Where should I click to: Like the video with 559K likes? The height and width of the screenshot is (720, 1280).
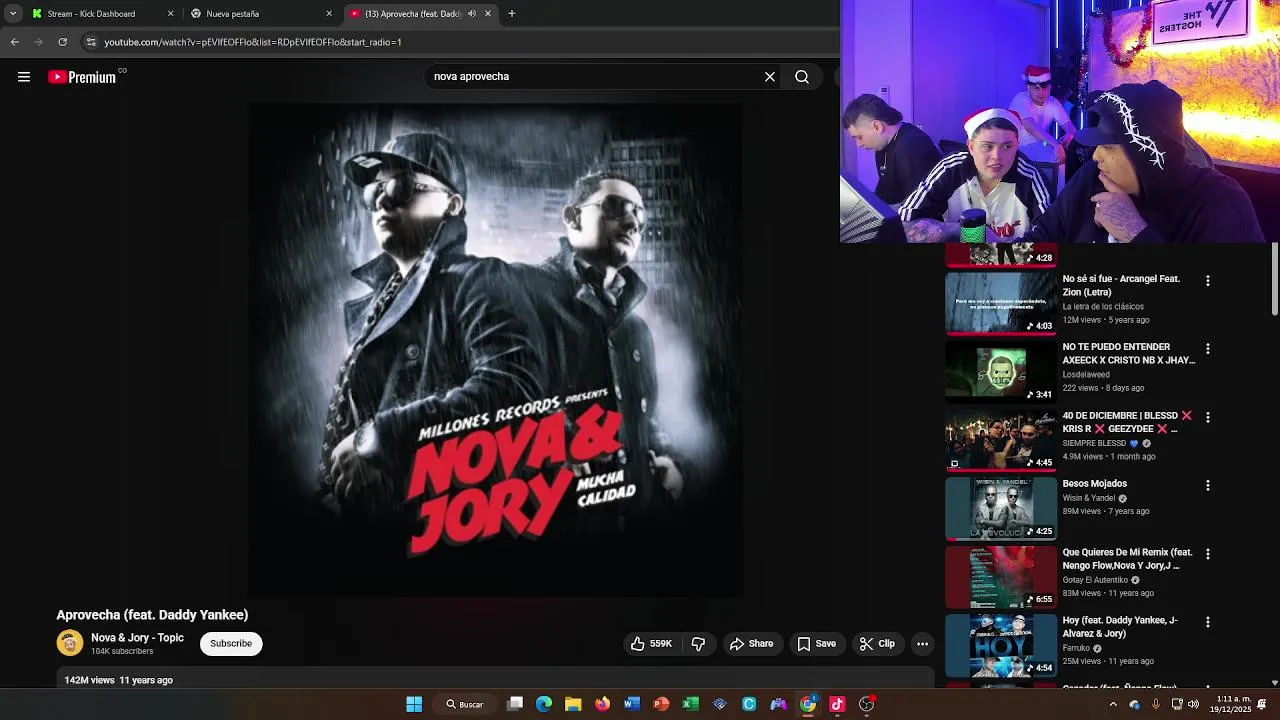[x=650, y=644]
